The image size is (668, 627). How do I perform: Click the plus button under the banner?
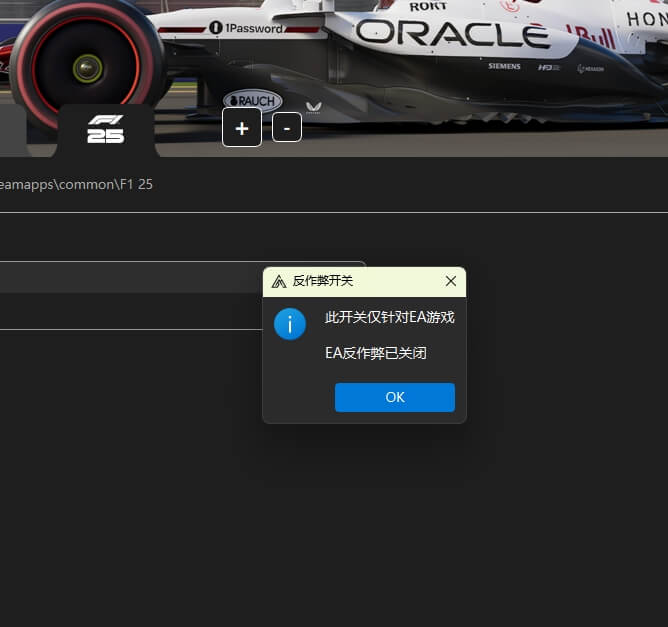(x=242, y=128)
